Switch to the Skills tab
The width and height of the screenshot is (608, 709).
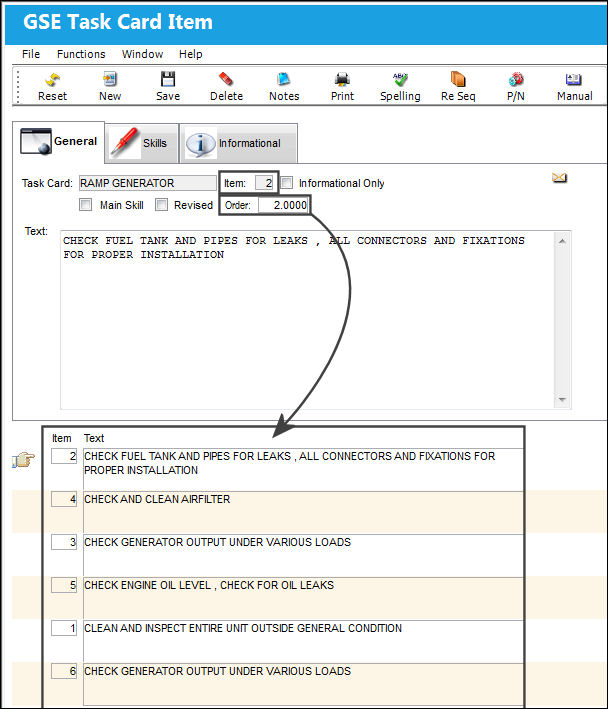point(141,143)
